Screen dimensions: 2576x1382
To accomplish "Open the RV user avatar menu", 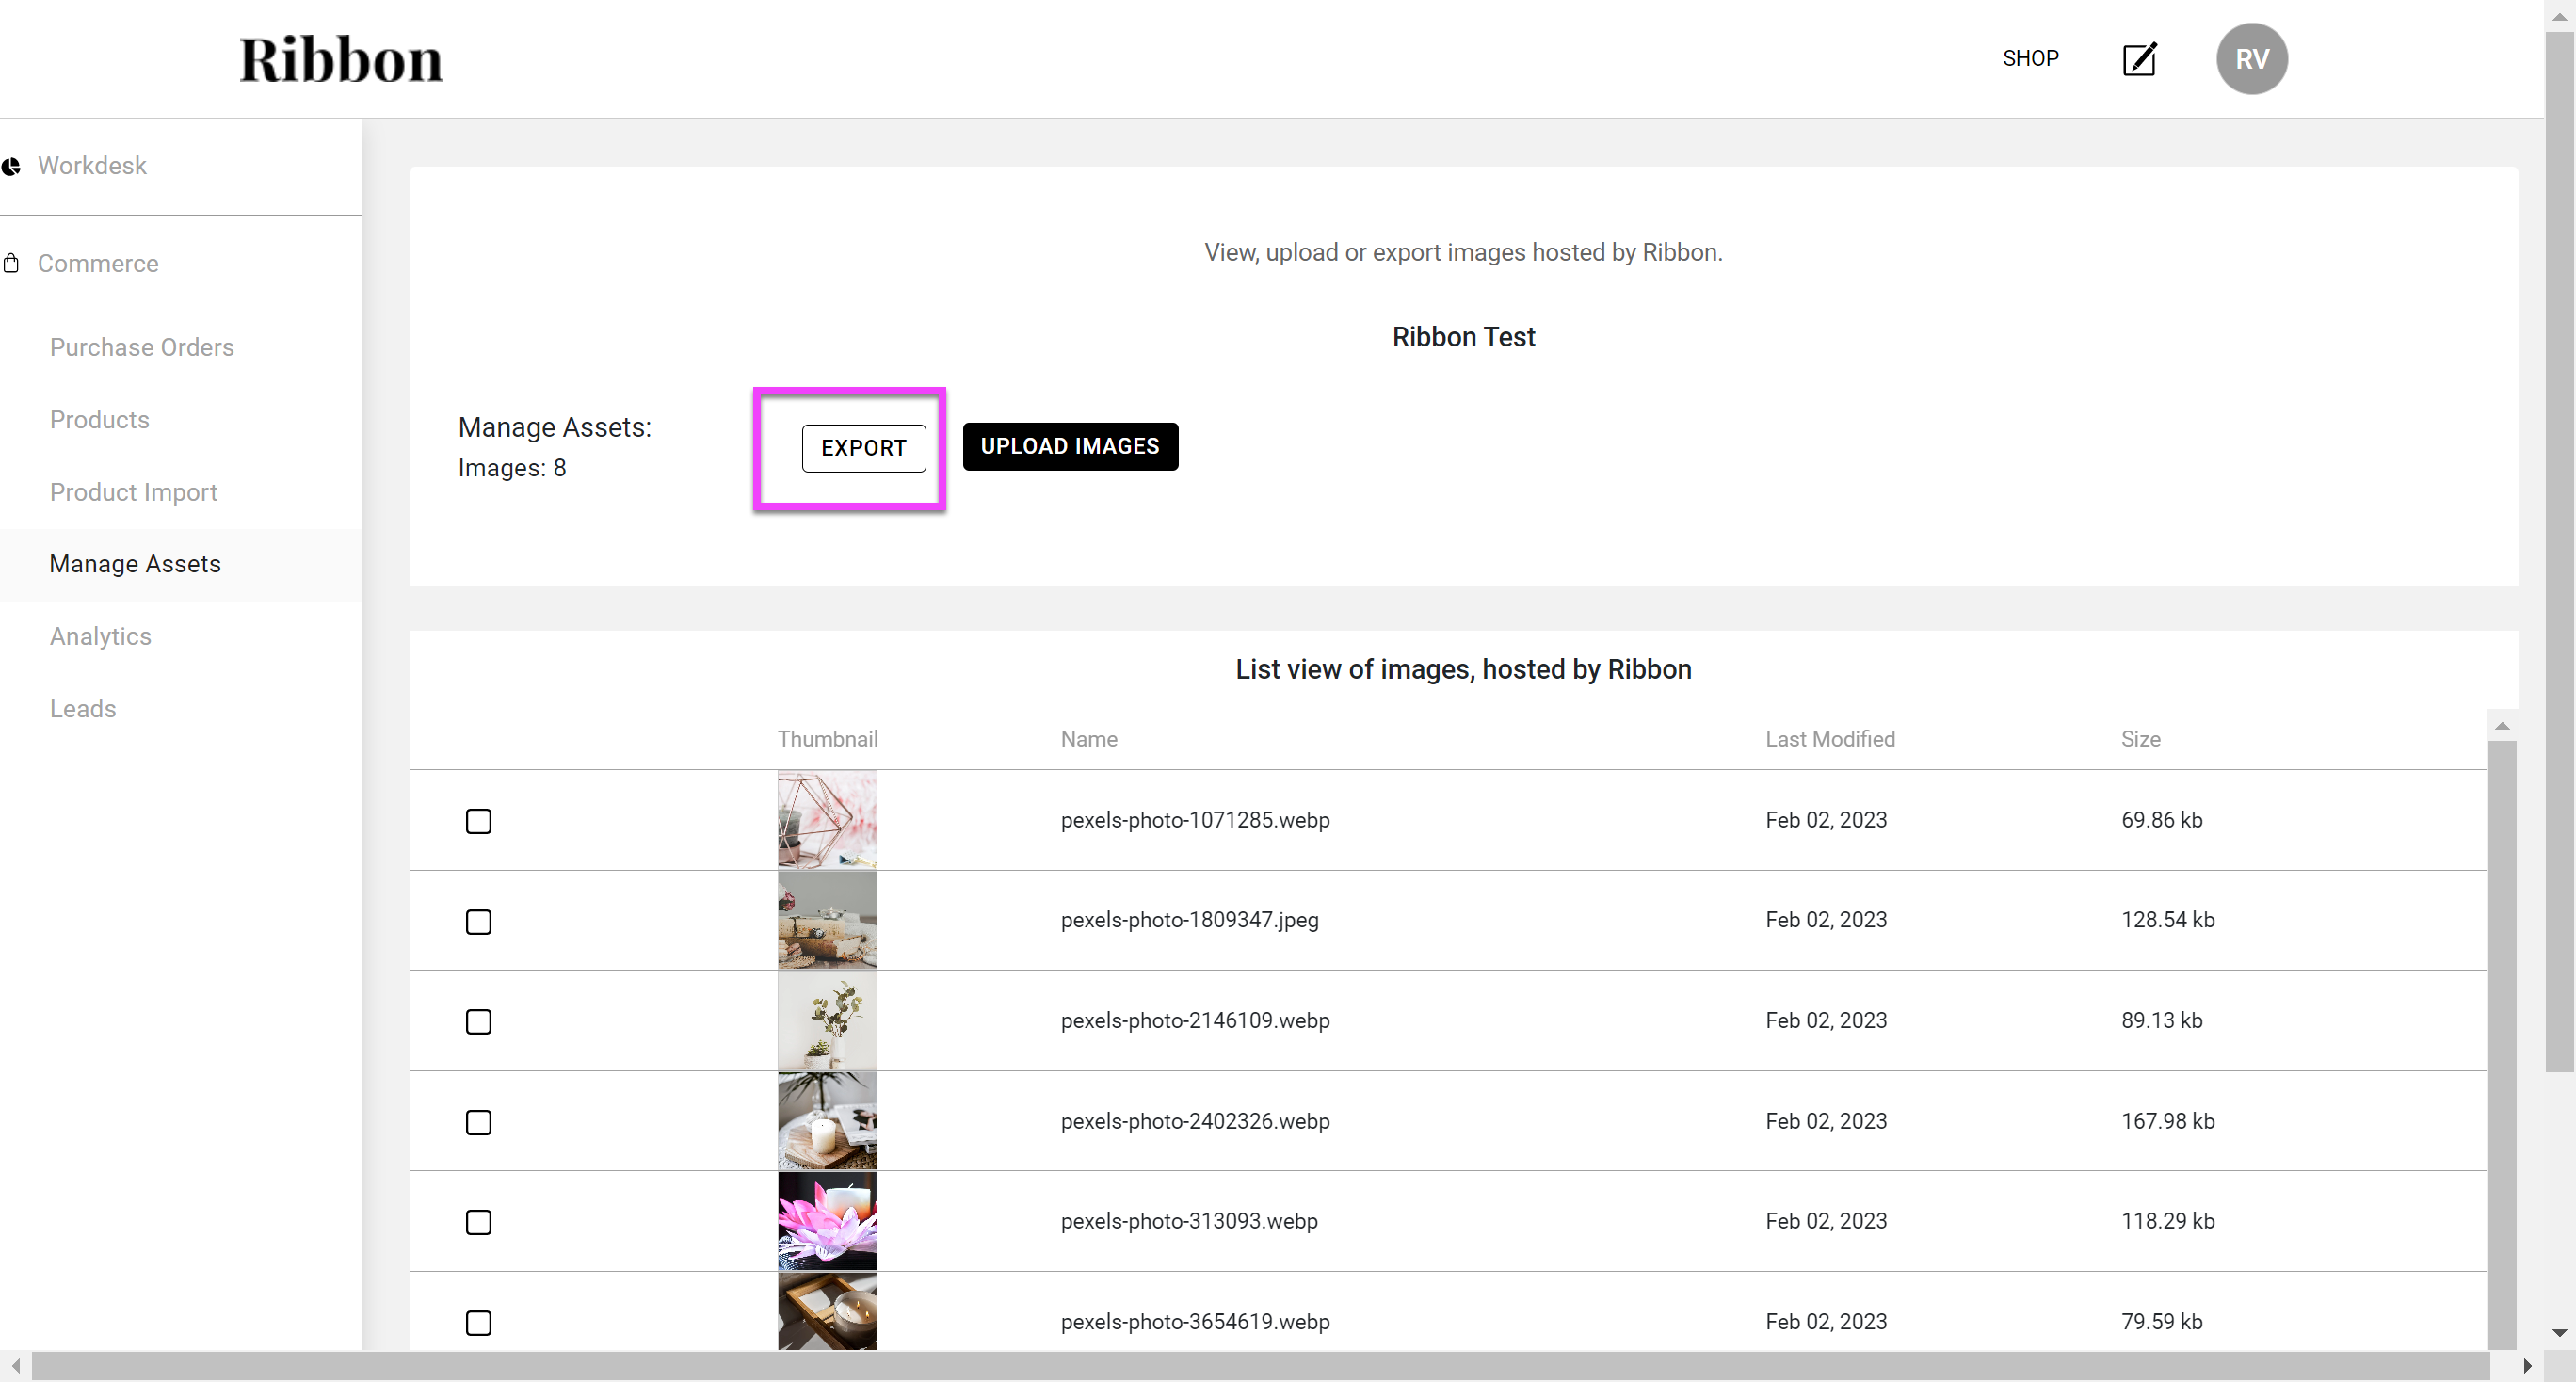I will tap(2251, 59).
